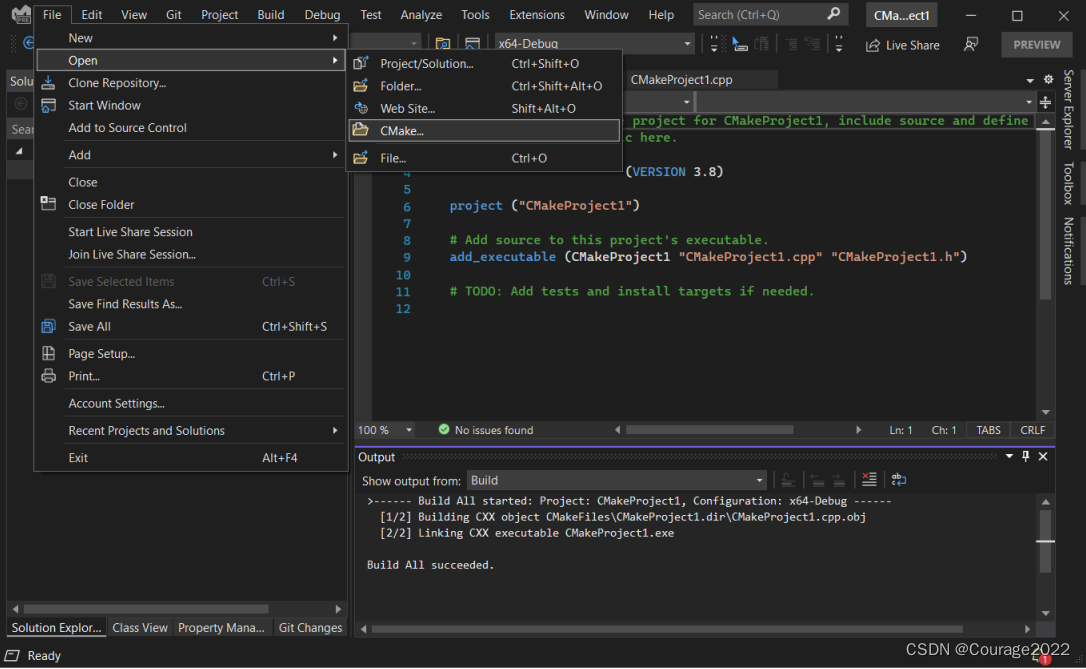The image size is (1086, 669).
Task: Click the PREVIEW button
Action: 1036,45
